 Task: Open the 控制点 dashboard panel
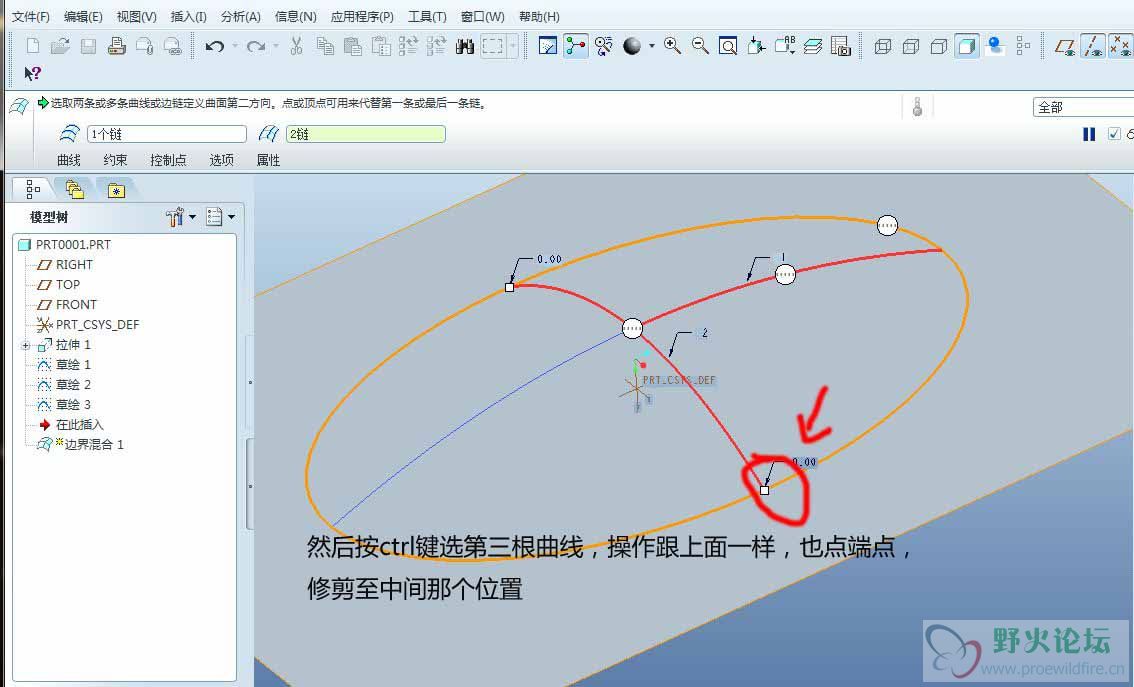click(169, 160)
